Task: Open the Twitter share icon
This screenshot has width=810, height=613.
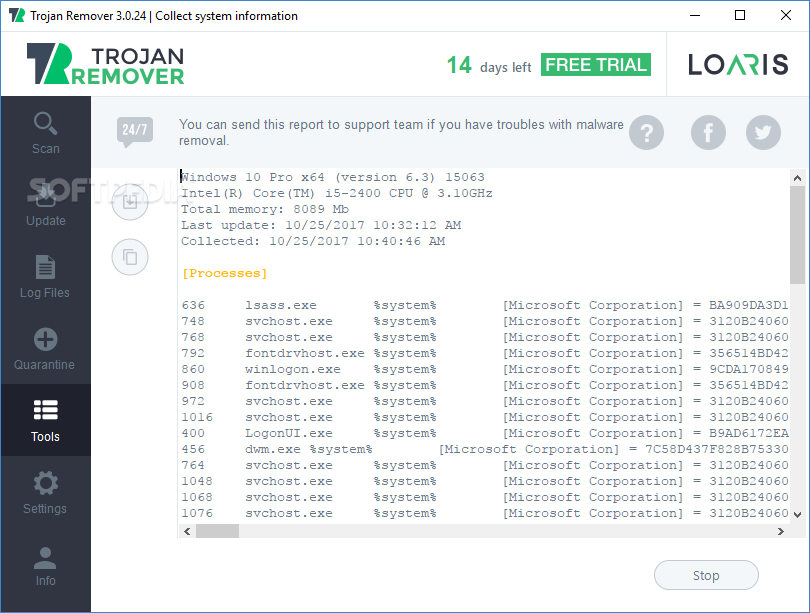Action: click(x=763, y=132)
